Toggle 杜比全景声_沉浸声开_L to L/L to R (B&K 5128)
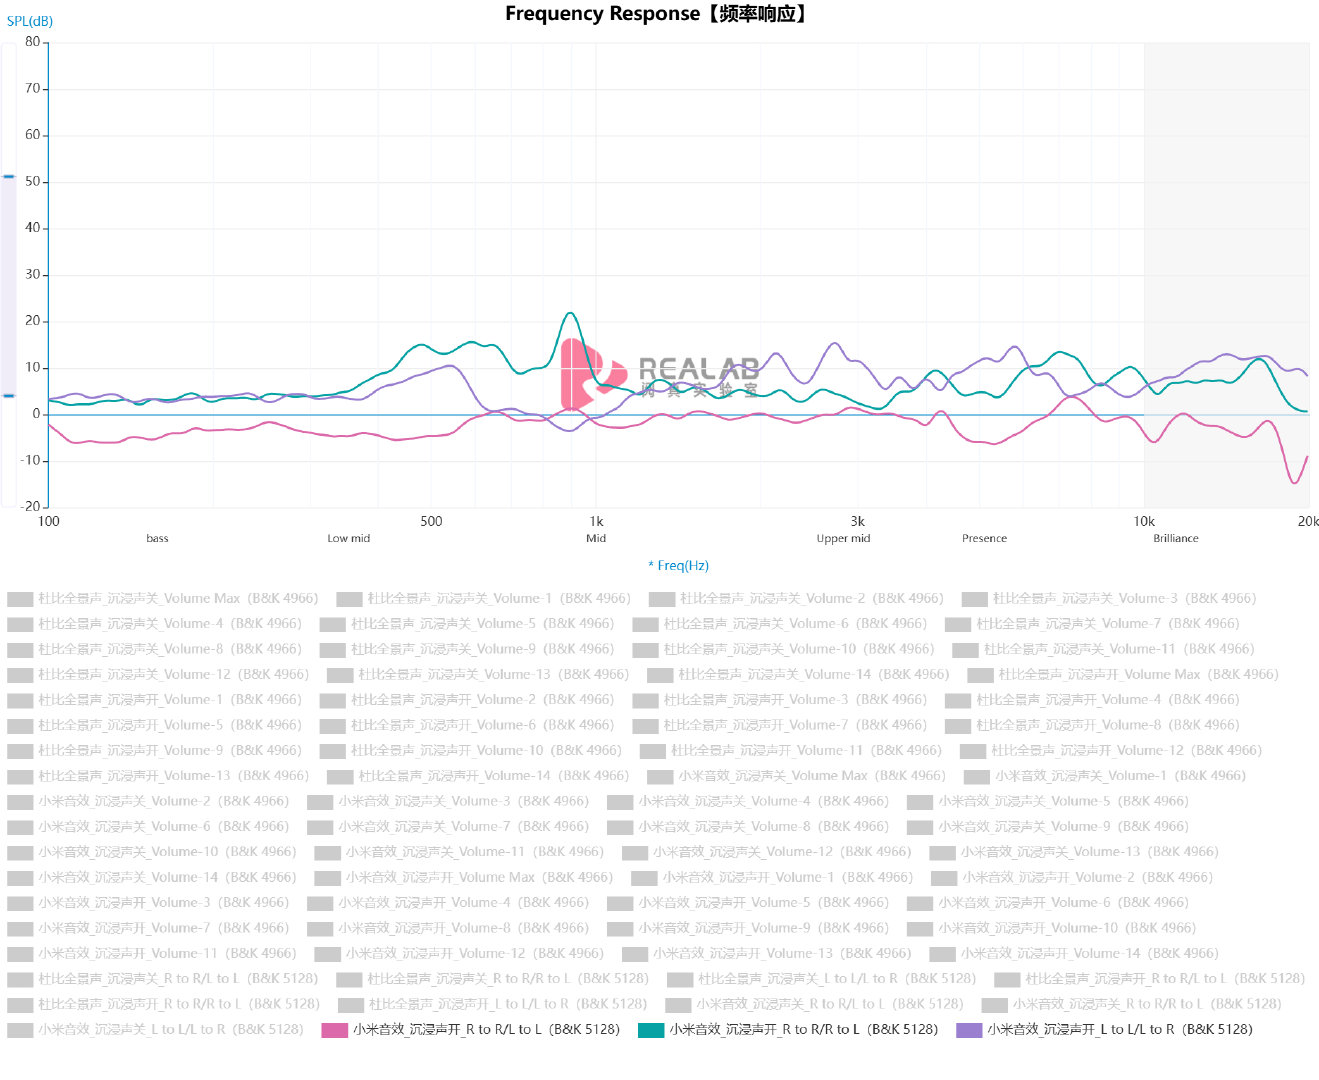This screenshot has width=1319, height=1080. pos(493,1004)
